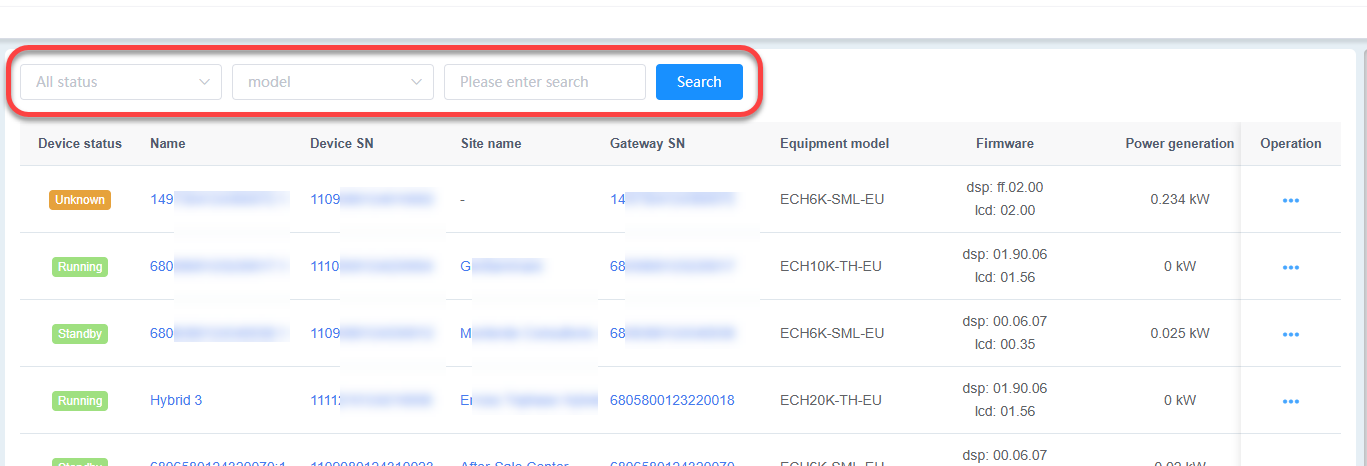The height and width of the screenshot is (466, 1367).
Task: Click the Gateway SN column header
Action: tap(647, 143)
